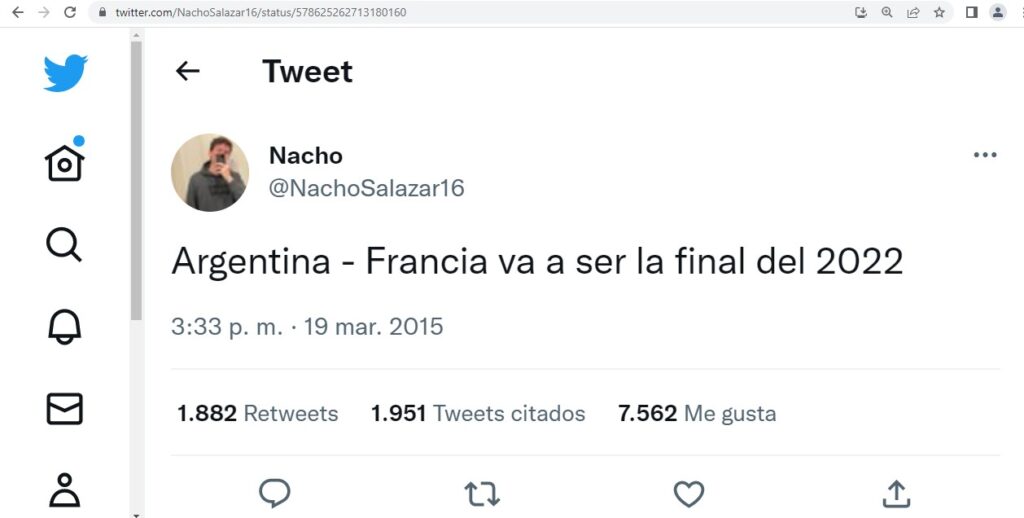1024x518 pixels.
Task: Click the browser address bar URL
Action: point(260,13)
